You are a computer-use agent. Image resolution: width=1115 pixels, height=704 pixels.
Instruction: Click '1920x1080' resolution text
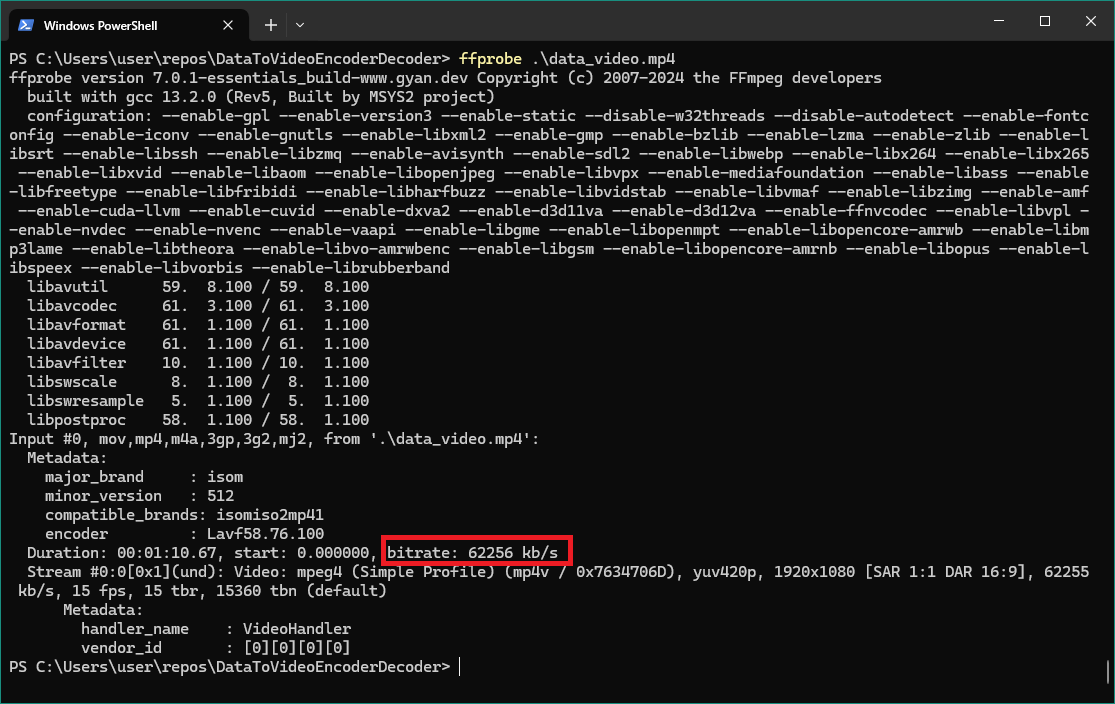tap(814, 572)
